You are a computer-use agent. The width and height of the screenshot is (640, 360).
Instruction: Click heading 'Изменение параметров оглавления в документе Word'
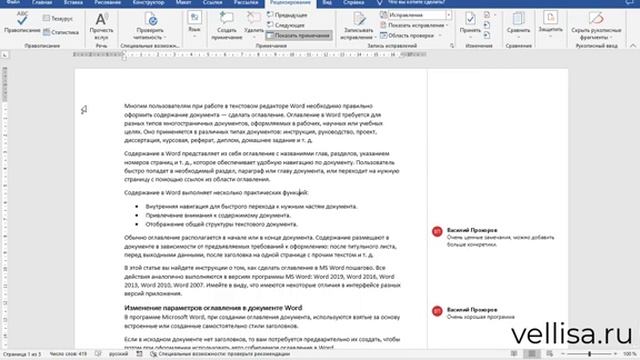click(213, 308)
